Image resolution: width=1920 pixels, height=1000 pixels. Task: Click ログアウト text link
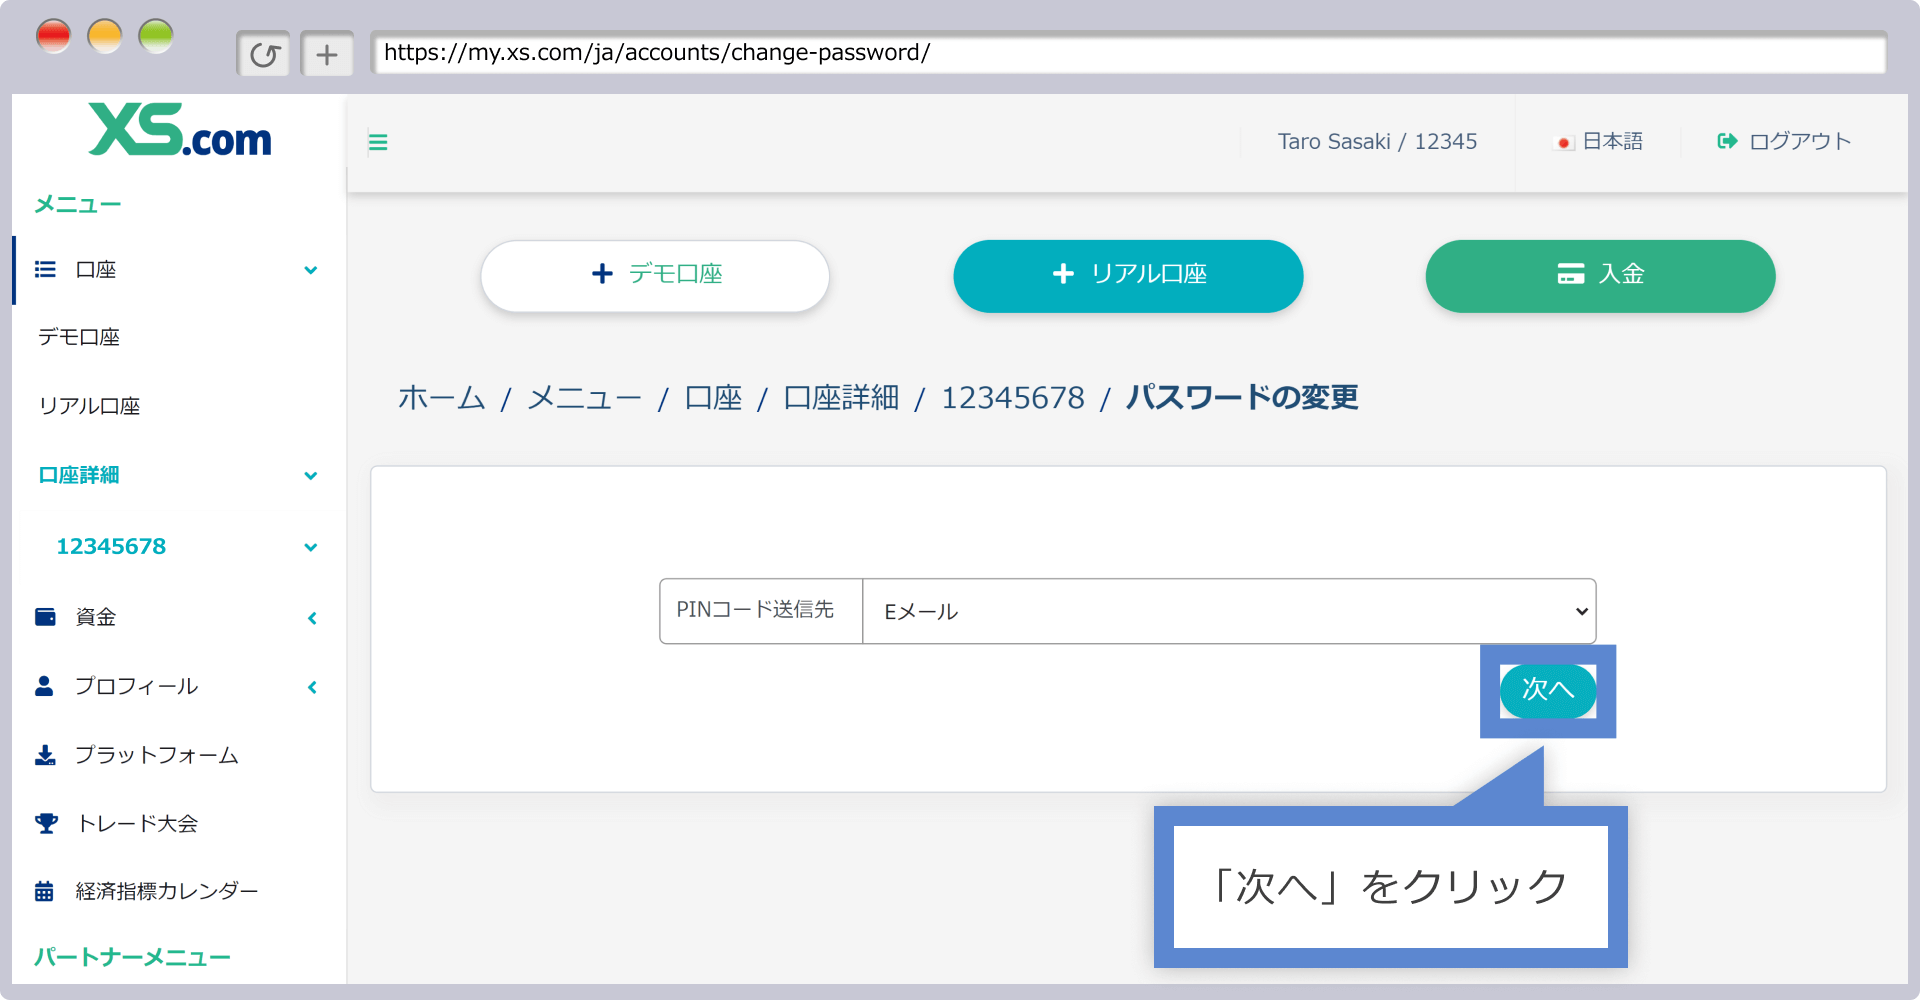(x=1800, y=142)
